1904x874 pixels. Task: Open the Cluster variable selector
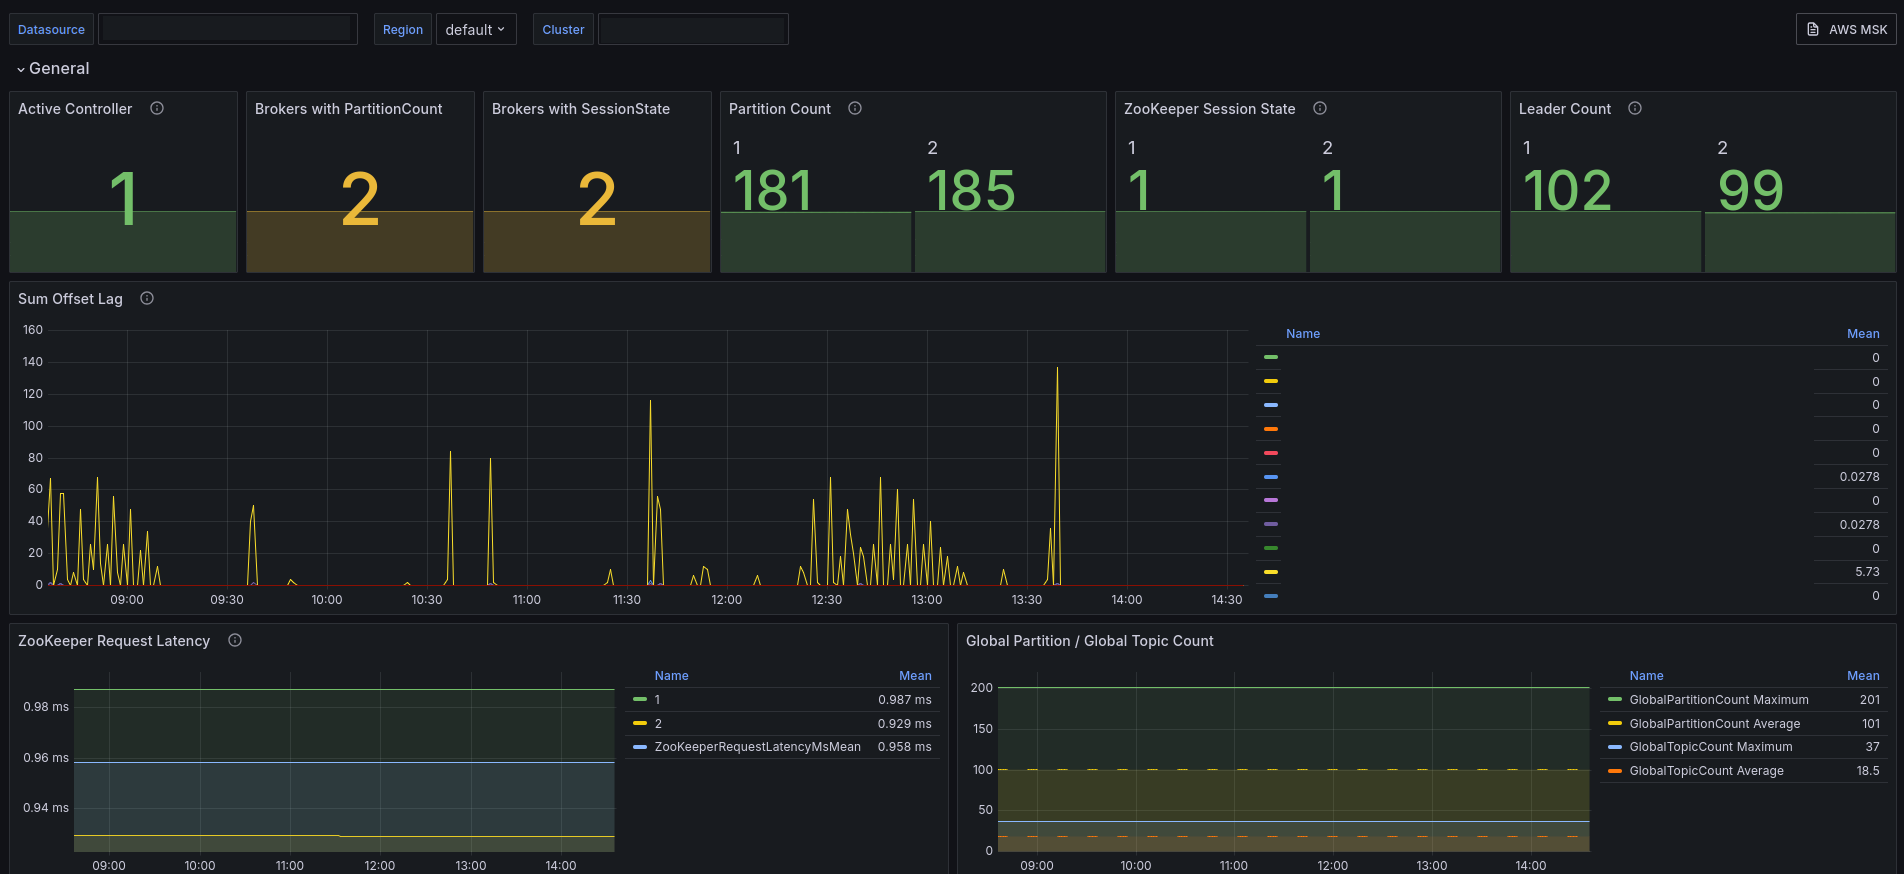click(692, 30)
